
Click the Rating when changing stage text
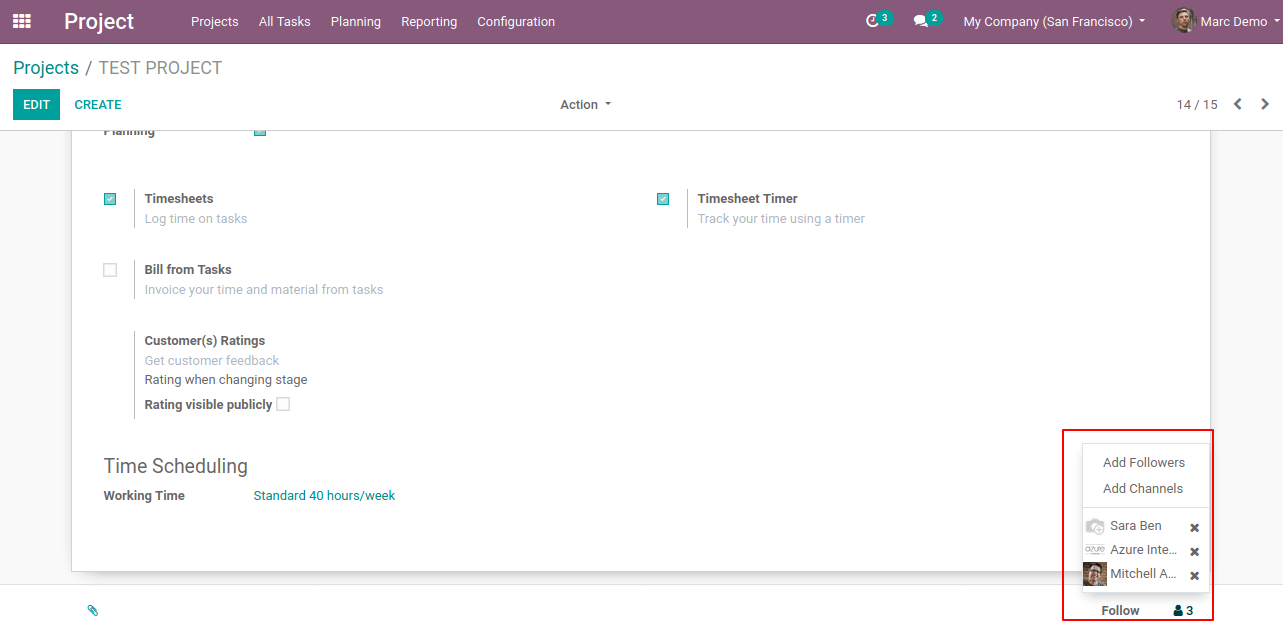tap(226, 380)
